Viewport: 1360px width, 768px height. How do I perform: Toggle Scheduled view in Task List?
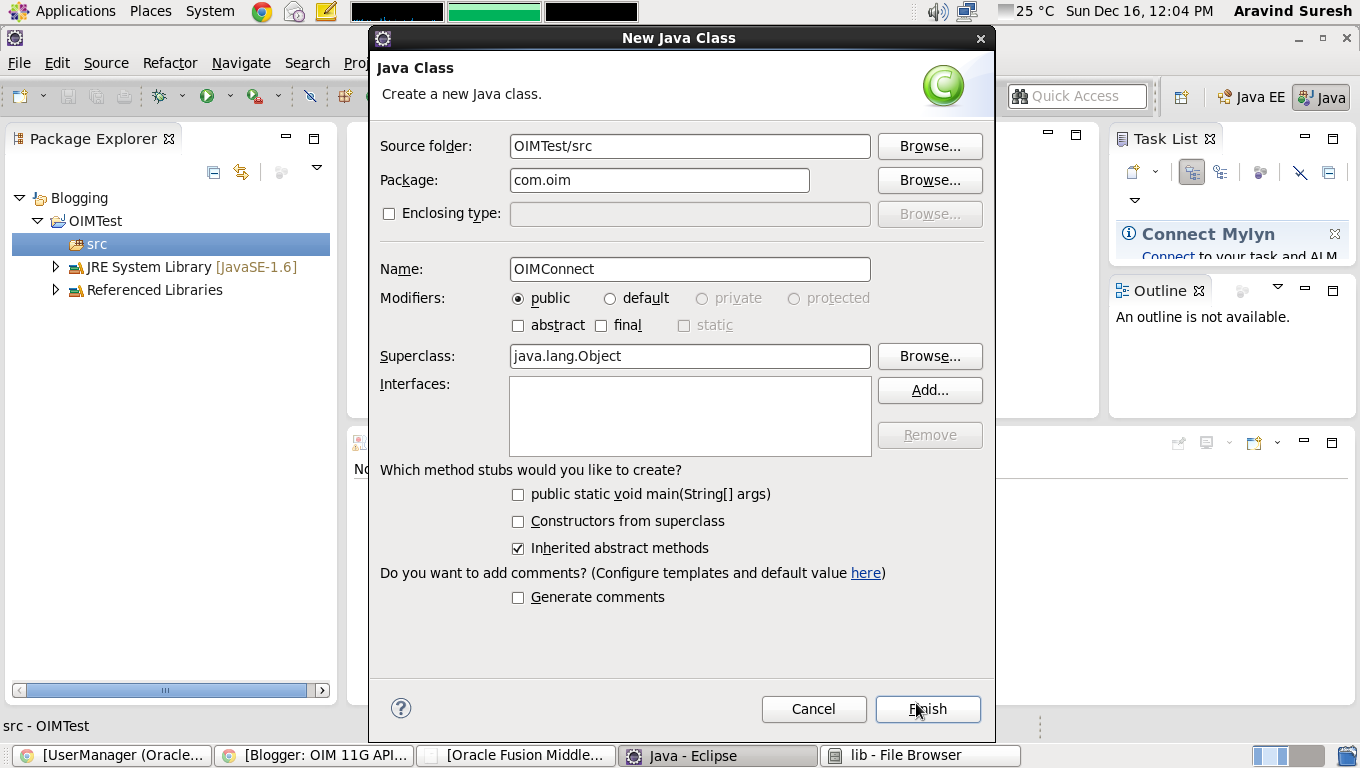tap(1220, 172)
